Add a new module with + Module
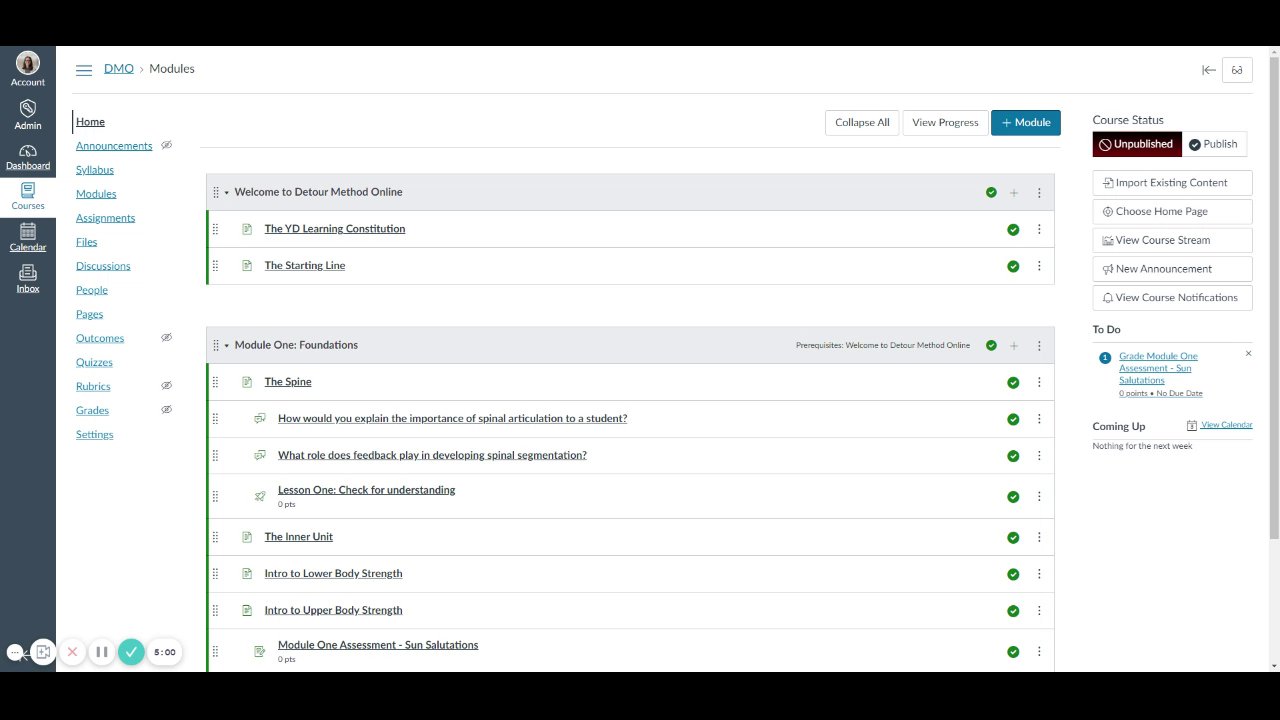Screen dimensions: 1280x720 point(1026,123)
